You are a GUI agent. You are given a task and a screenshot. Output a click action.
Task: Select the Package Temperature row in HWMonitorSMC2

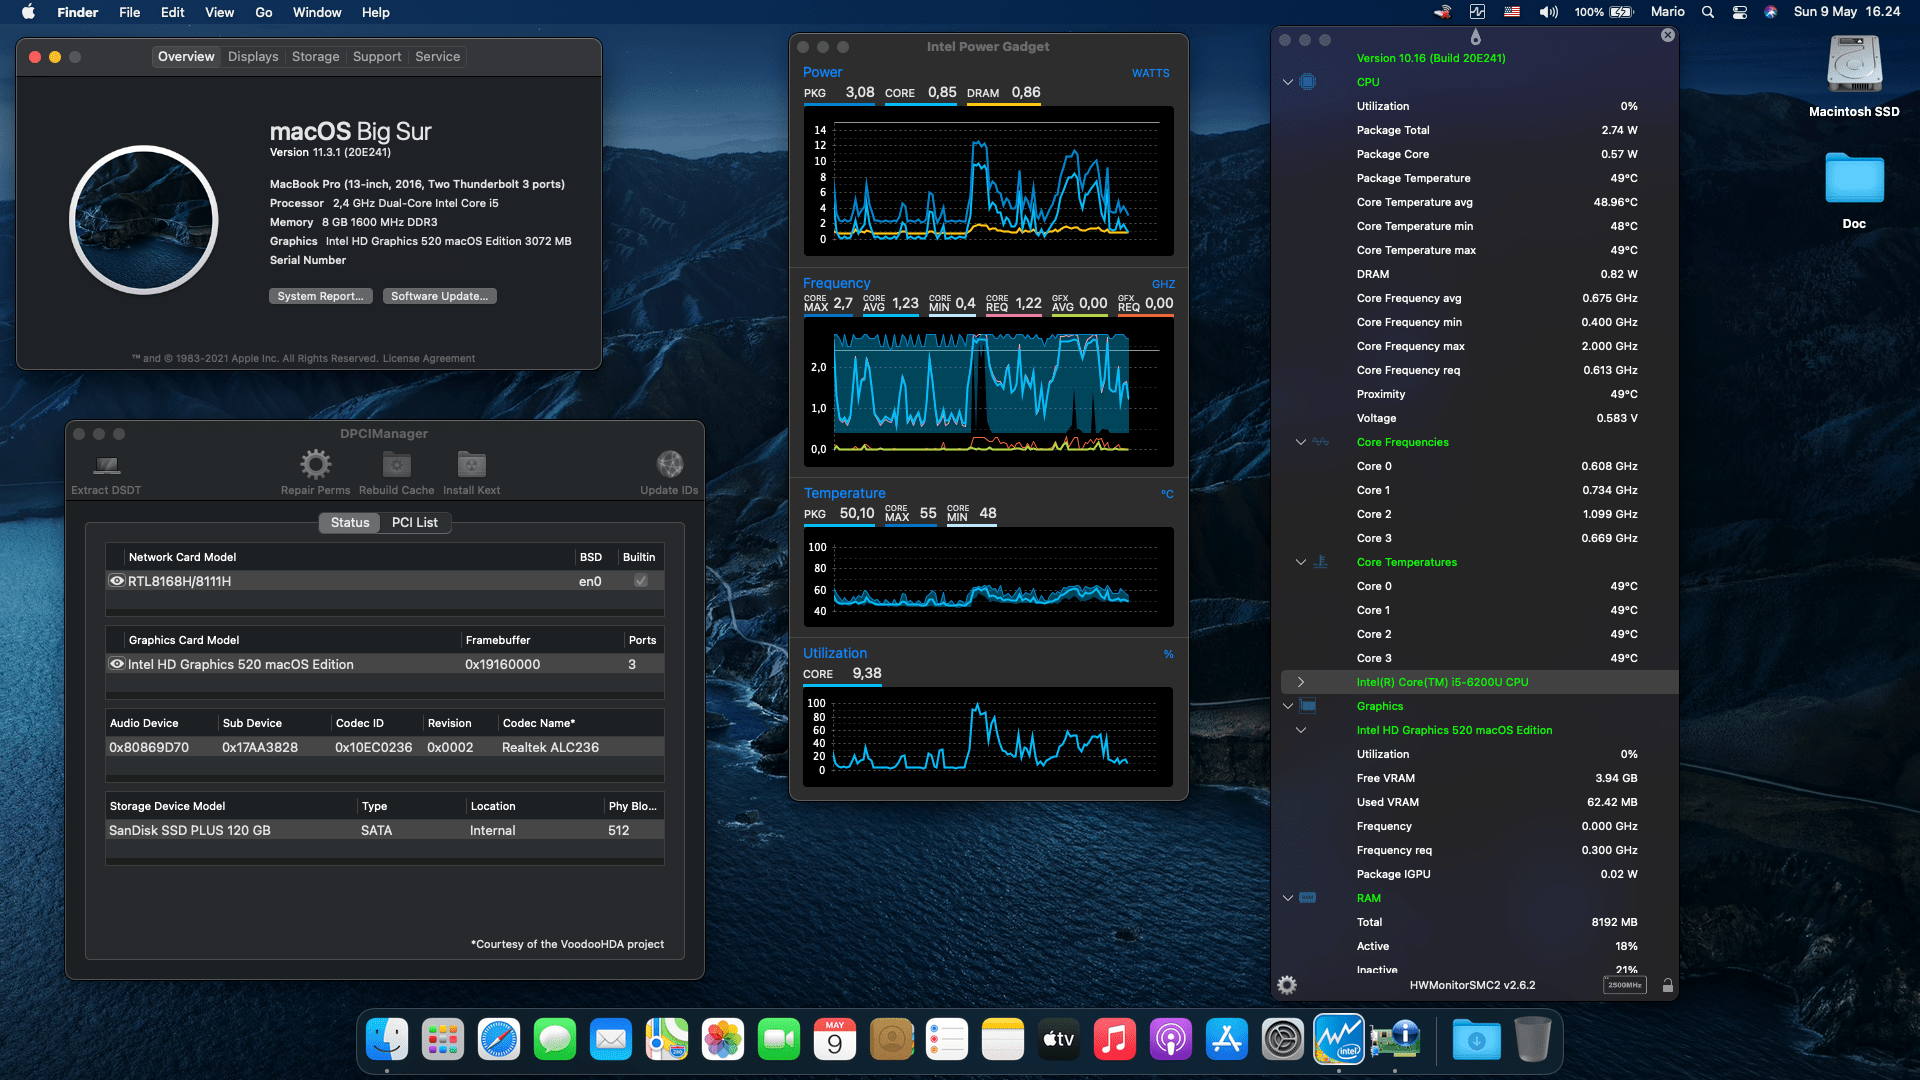coord(1479,178)
